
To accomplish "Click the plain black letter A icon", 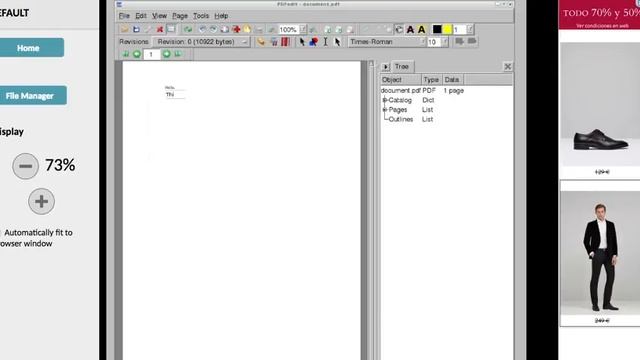I will pyautogui.click(x=410, y=29).
